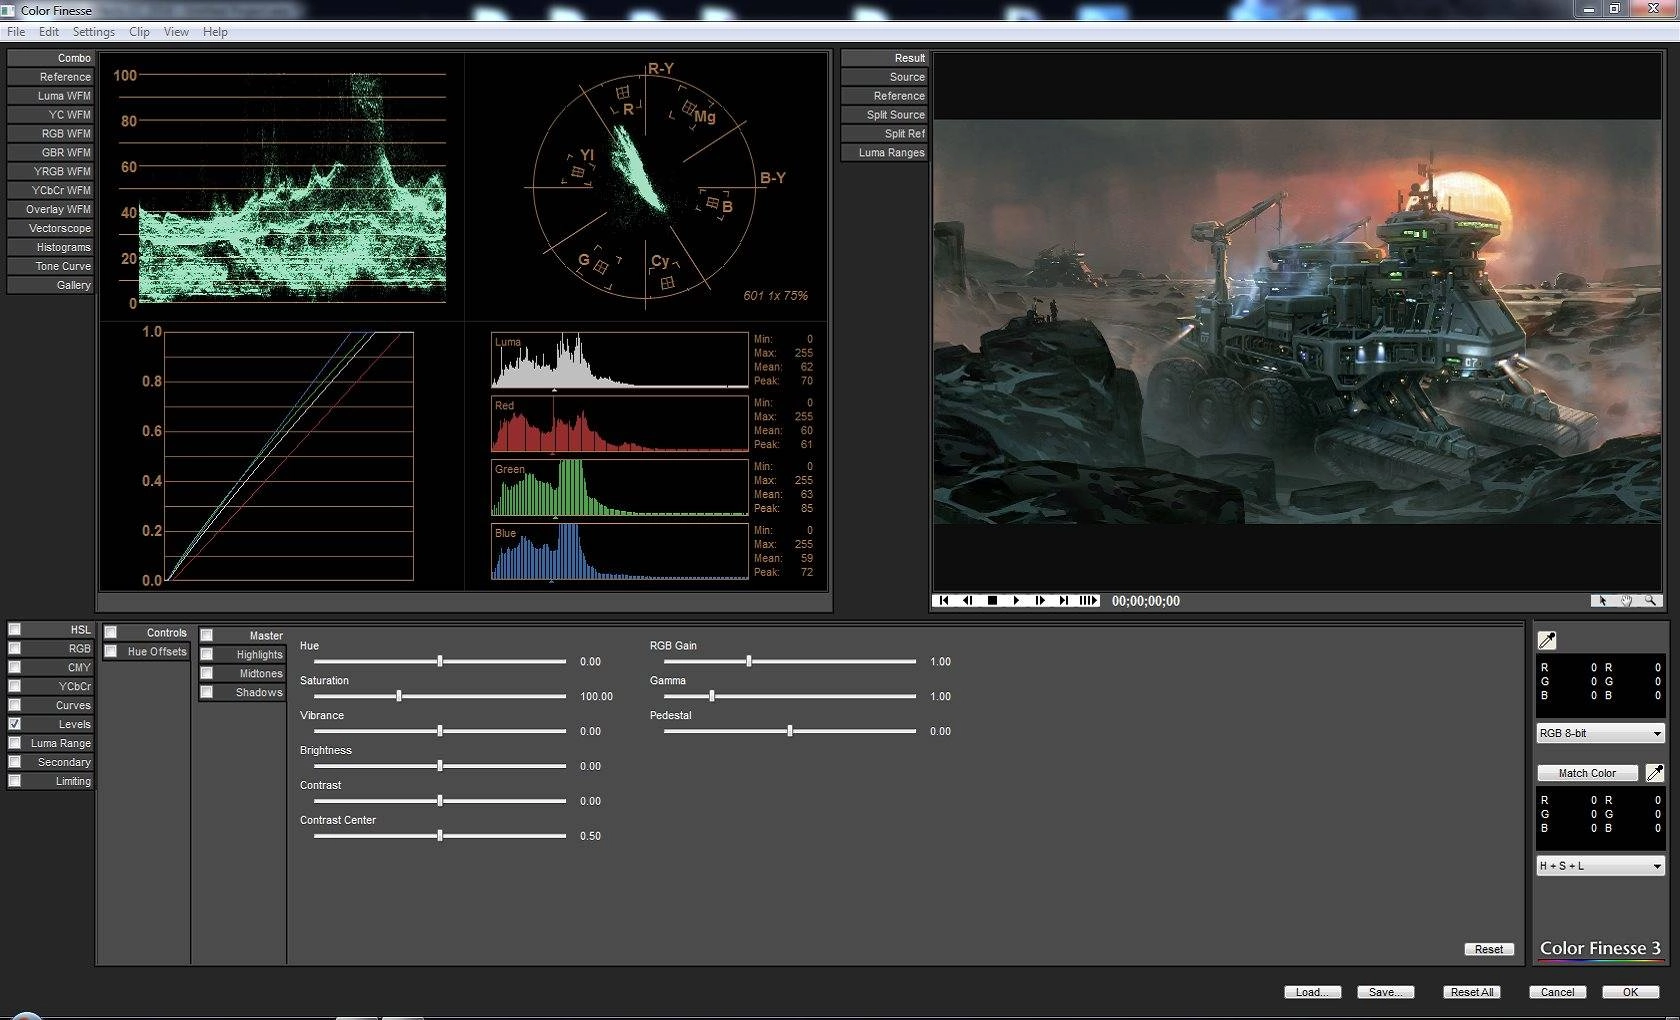Toggle the YCbCr checkbox
This screenshot has height=1020, width=1680.
[x=15, y=686]
